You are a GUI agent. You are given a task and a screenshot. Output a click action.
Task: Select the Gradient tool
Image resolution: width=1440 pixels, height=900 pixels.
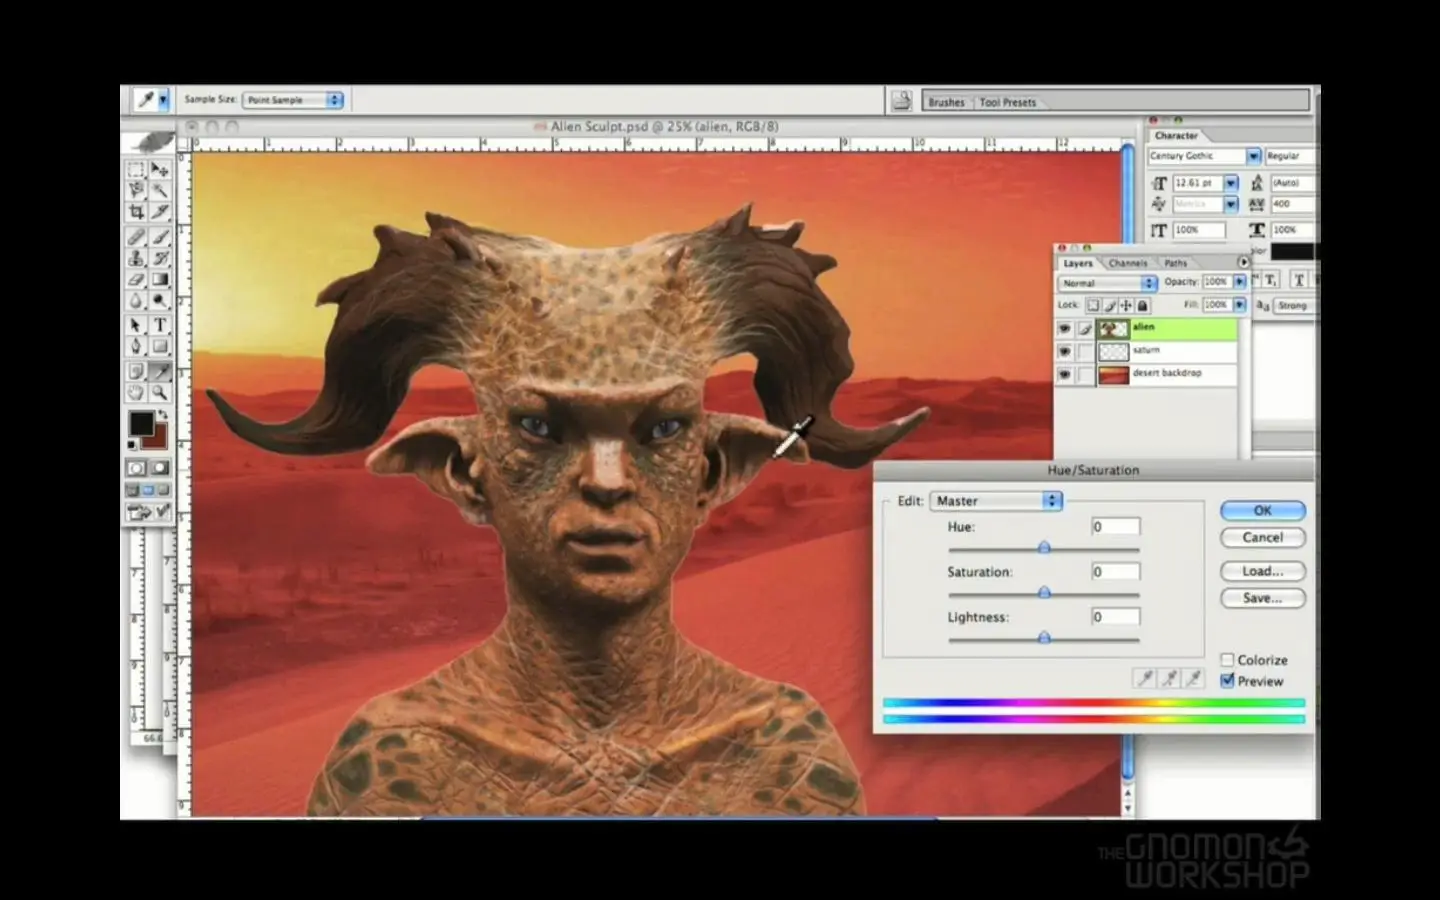pos(160,279)
